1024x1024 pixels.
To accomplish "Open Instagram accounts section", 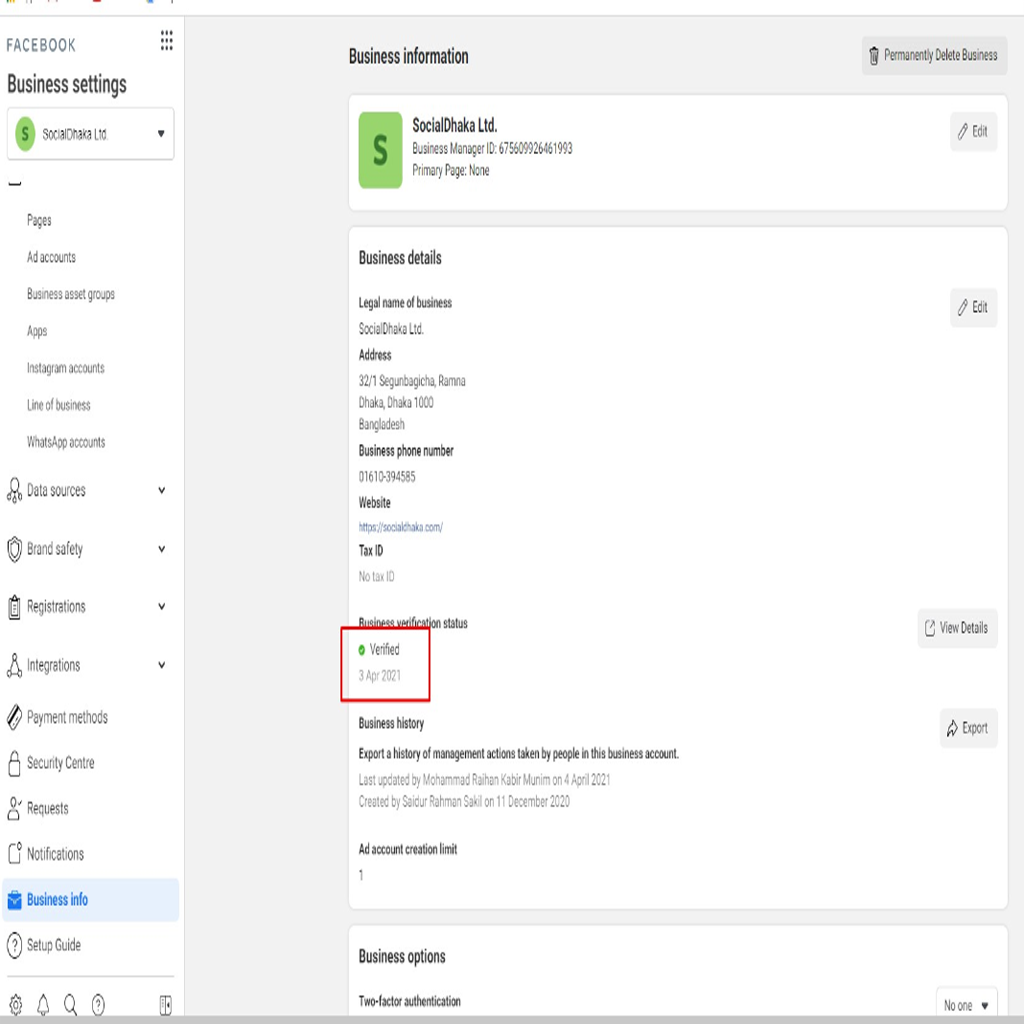I will pos(65,368).
